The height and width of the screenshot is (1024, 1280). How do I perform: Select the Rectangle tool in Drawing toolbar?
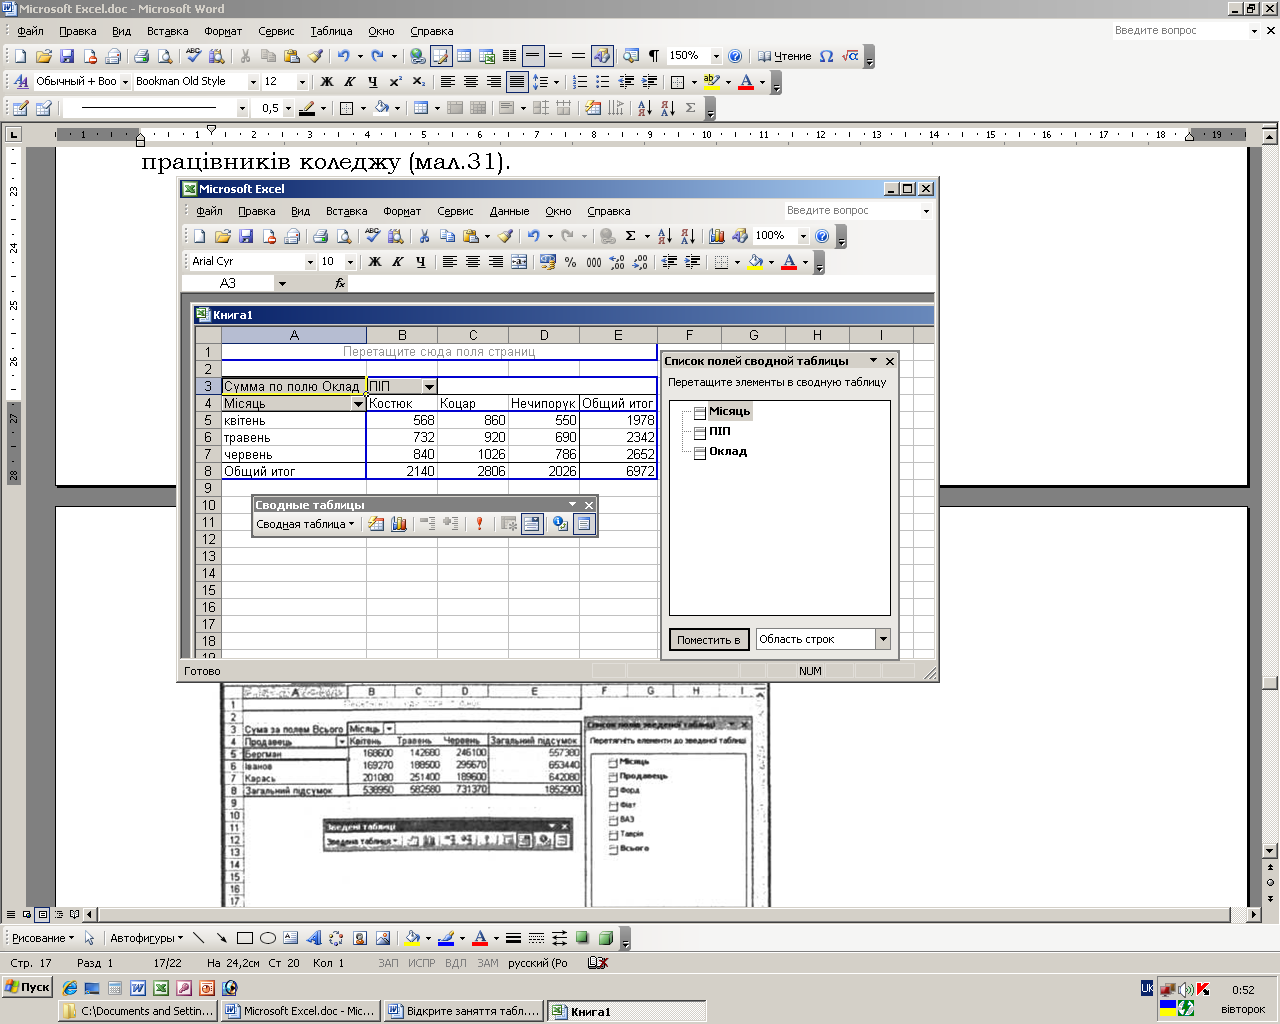245,938
